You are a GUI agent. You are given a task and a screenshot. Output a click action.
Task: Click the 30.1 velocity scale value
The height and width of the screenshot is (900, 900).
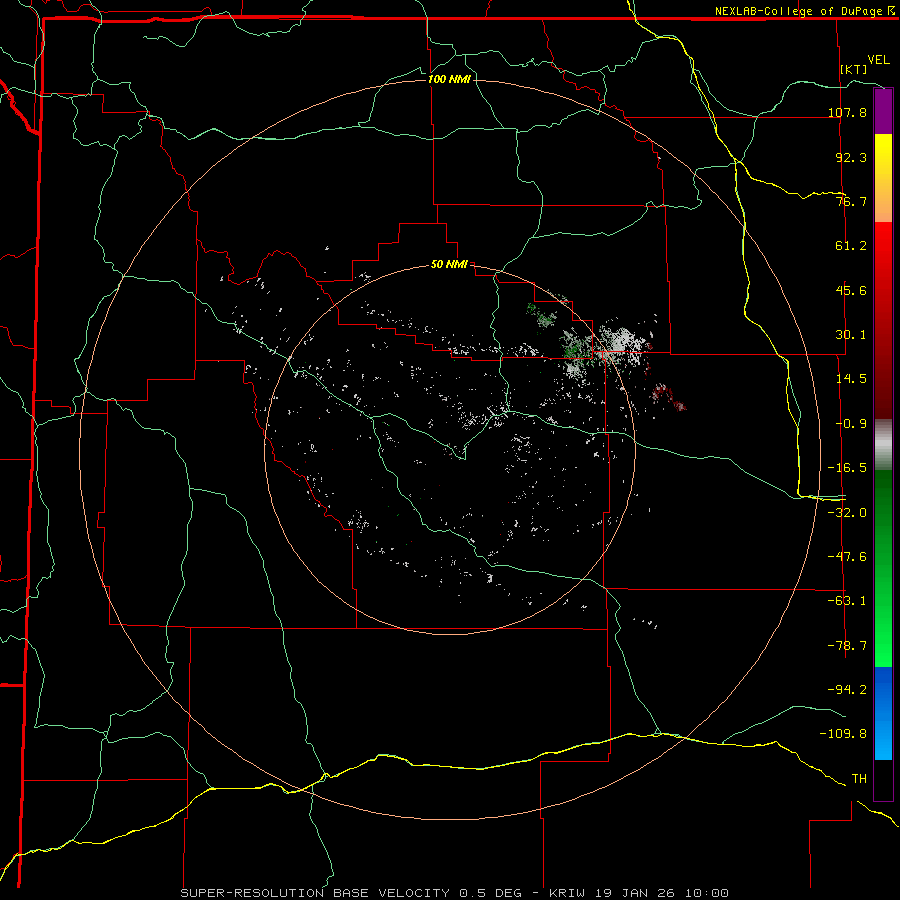tap(851, 335)
